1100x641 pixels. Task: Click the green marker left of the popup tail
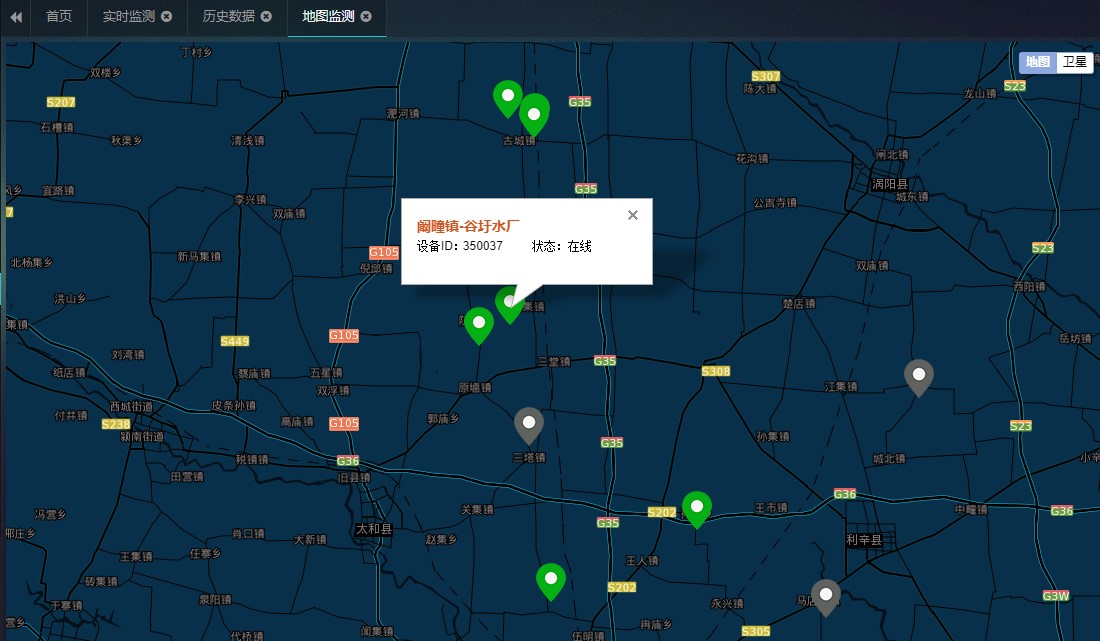(479, 325)
